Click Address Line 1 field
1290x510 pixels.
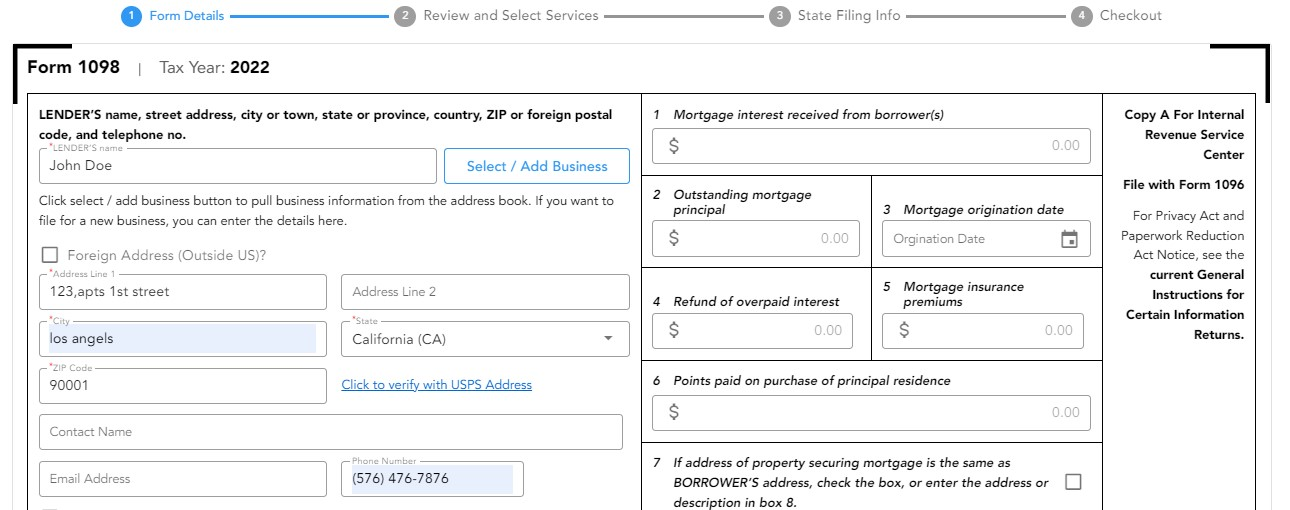[183, 292]
